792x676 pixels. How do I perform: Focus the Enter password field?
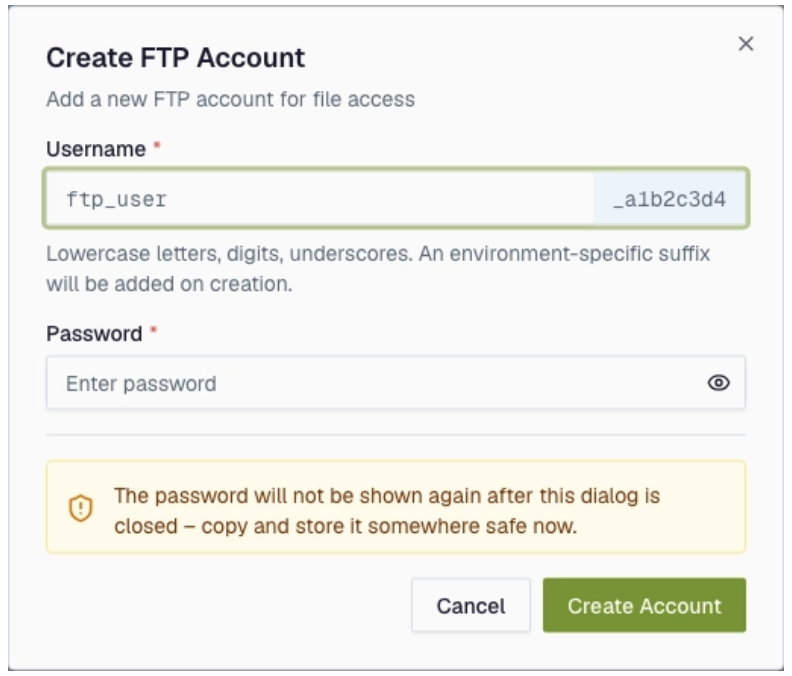pos(396,383)
